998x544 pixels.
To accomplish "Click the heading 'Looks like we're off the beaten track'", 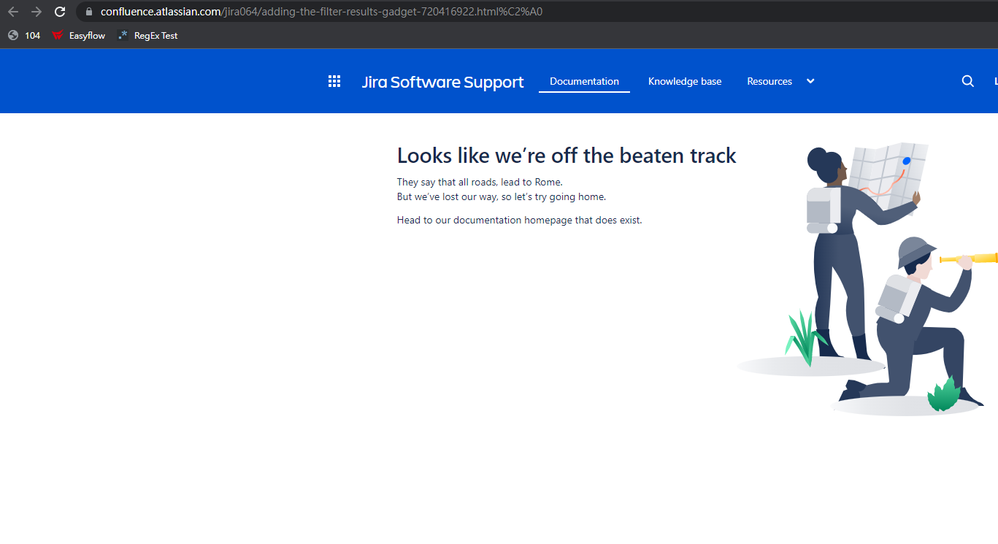I will (x=566, y=156).
